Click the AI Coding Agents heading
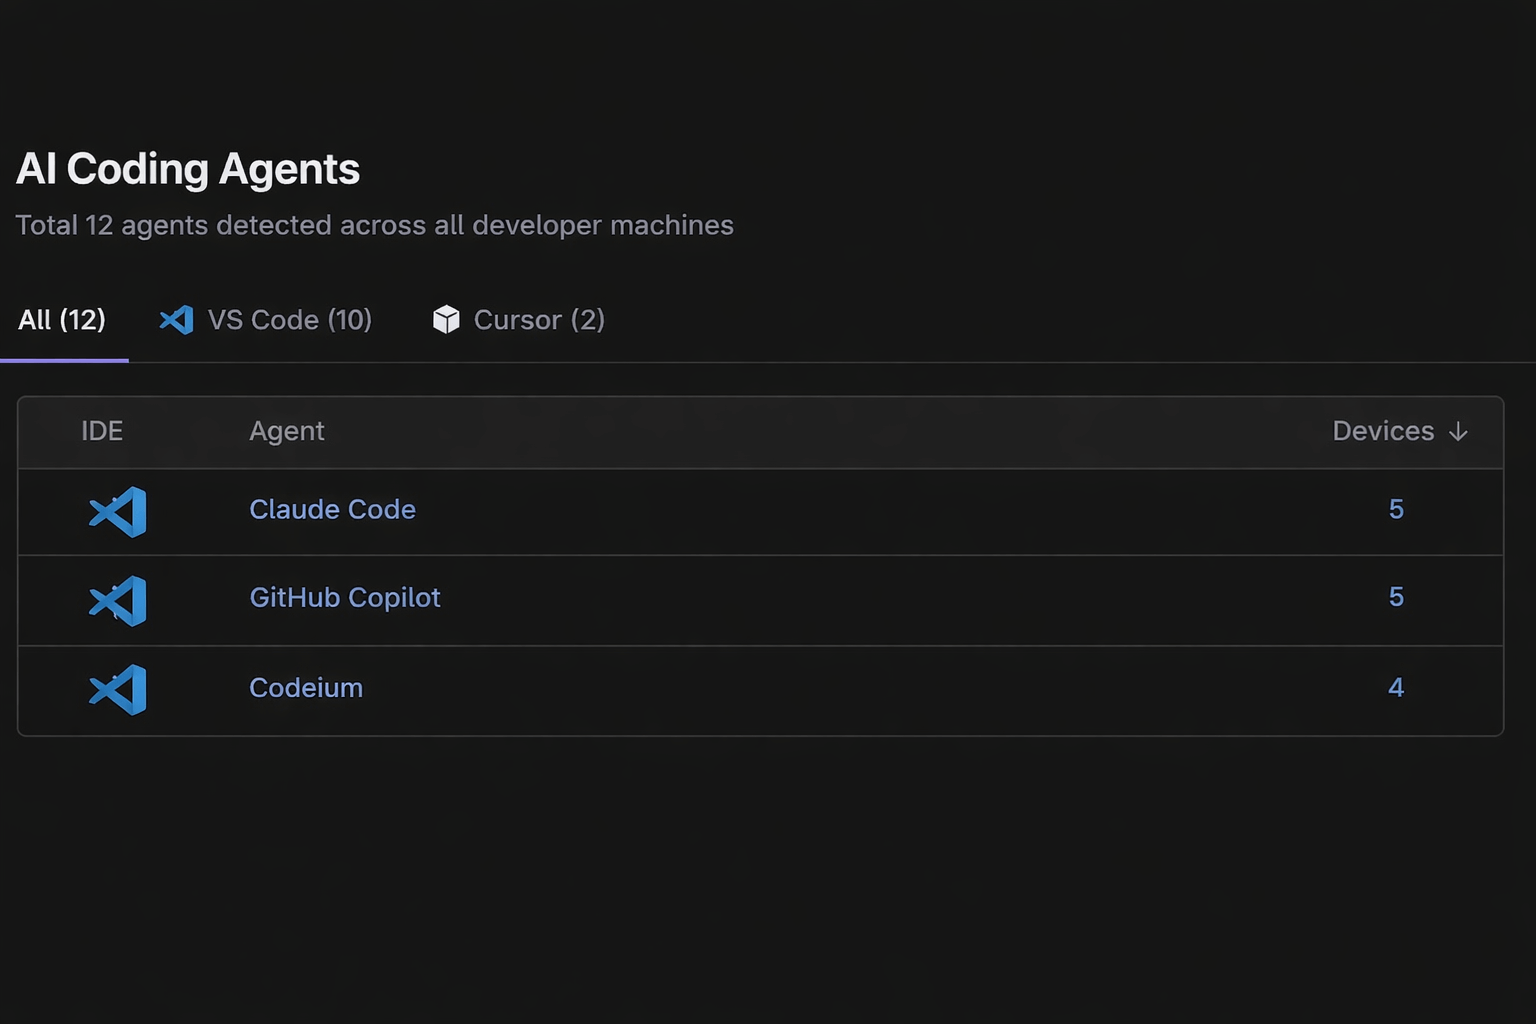Image resolution: width=1536 pixels, height=1024 pixels. point(188,169)
